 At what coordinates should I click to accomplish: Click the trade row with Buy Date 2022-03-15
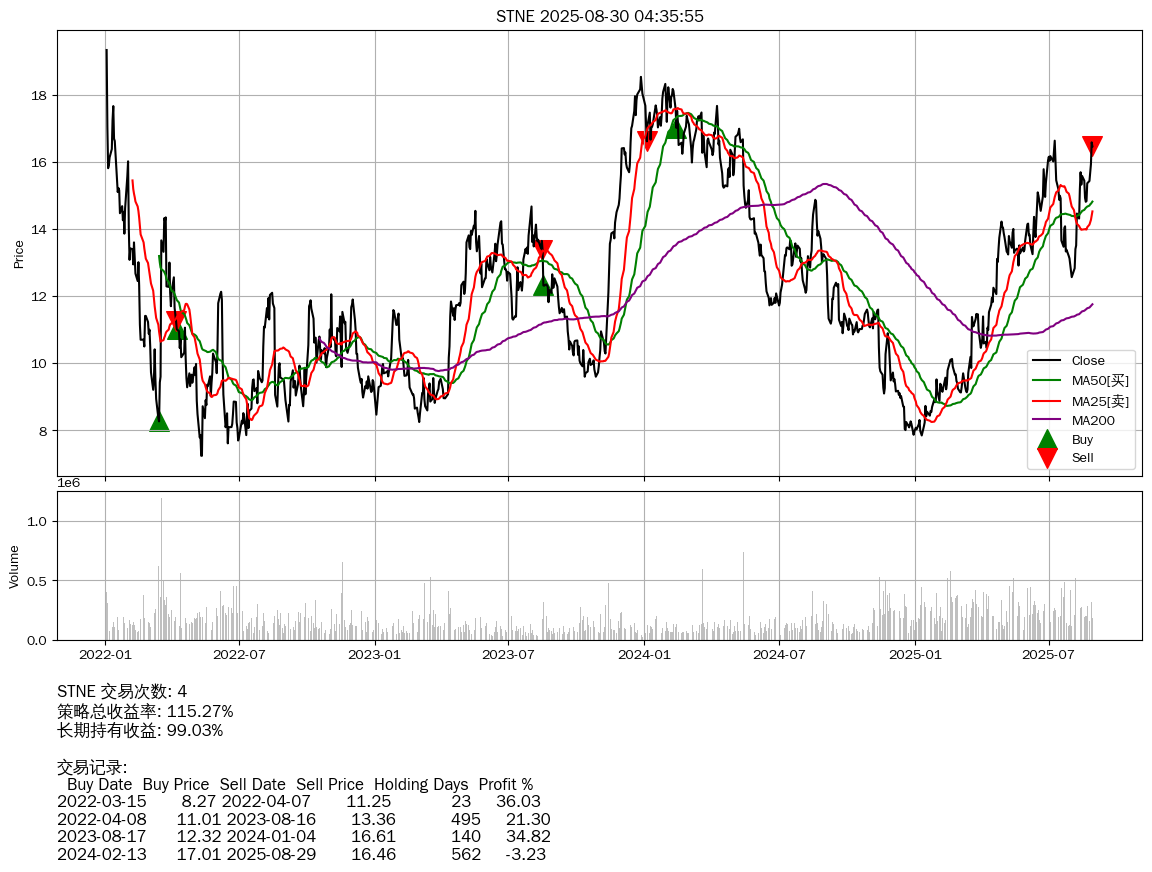(298, 801)
